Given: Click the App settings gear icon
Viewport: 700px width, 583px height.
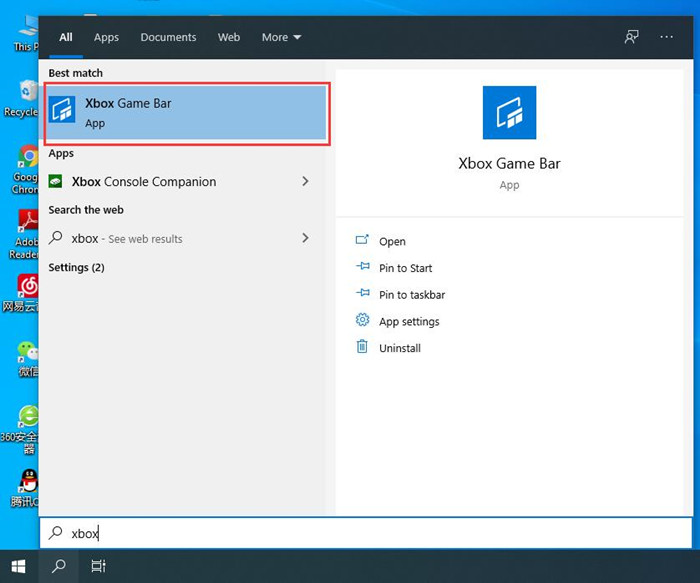Looking at the screenshot, I should tap(362, 320).
